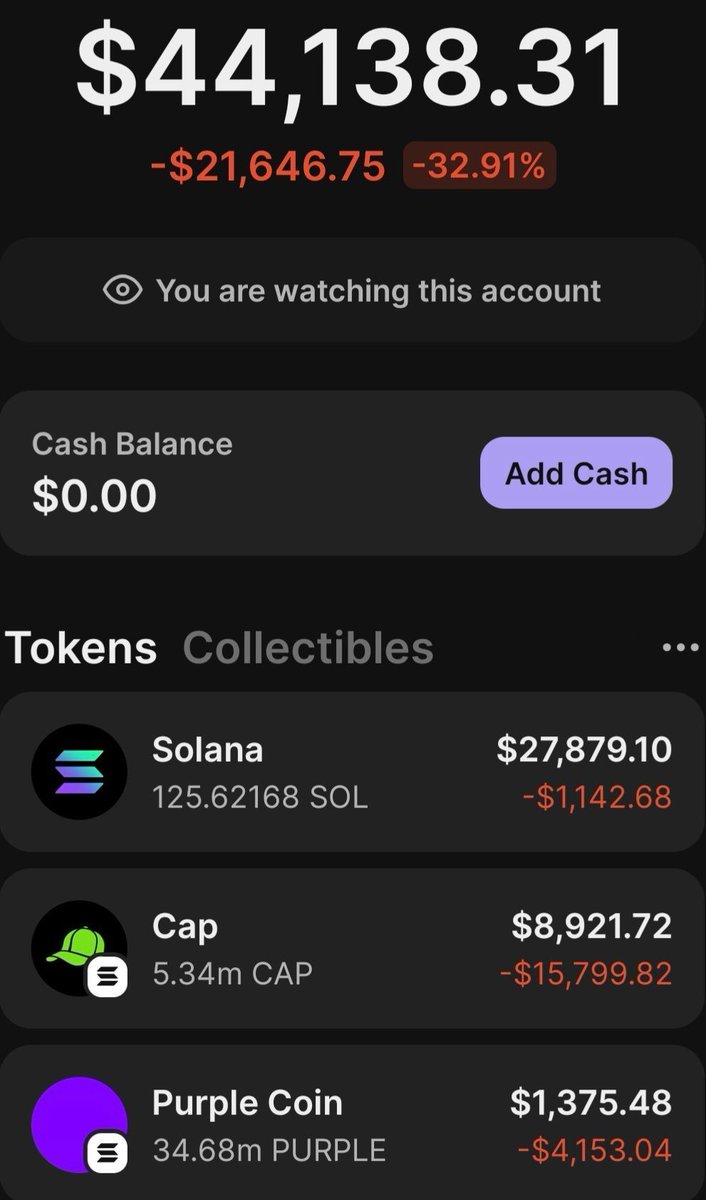The height and width of the screenshot is (1200, 706).
Task: Tap the -32.91% change badge
Action: (479, 166)
